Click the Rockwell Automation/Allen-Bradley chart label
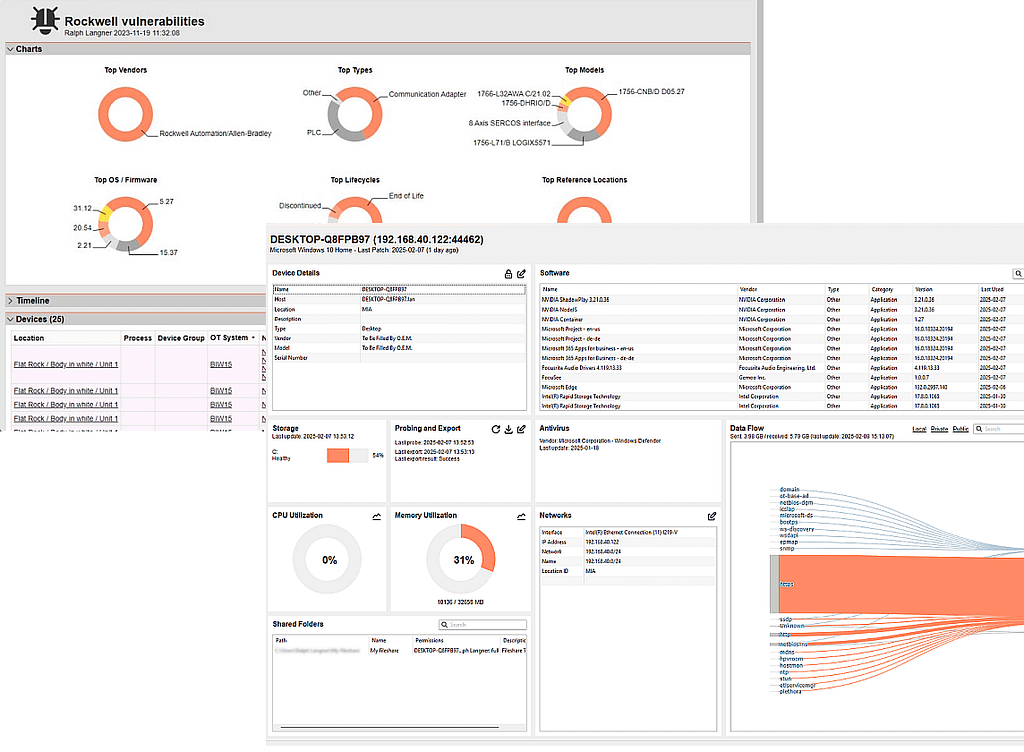Screen dimensions: 1024x752 click(x=215, y=134)
